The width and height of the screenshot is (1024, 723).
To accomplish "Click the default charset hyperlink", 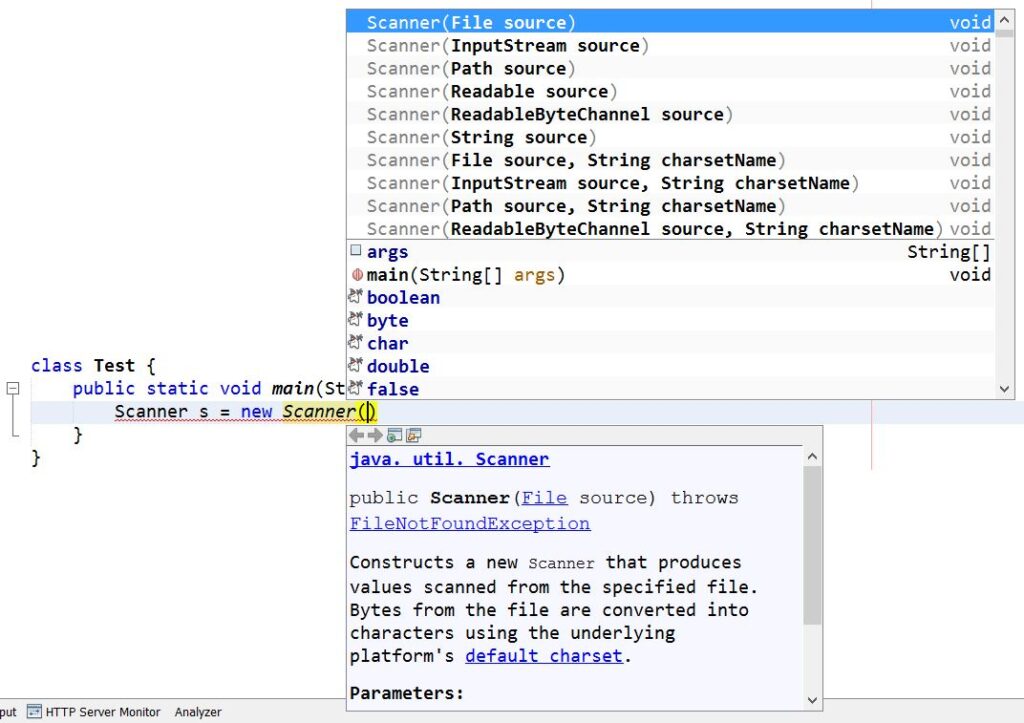I will 543,656.
